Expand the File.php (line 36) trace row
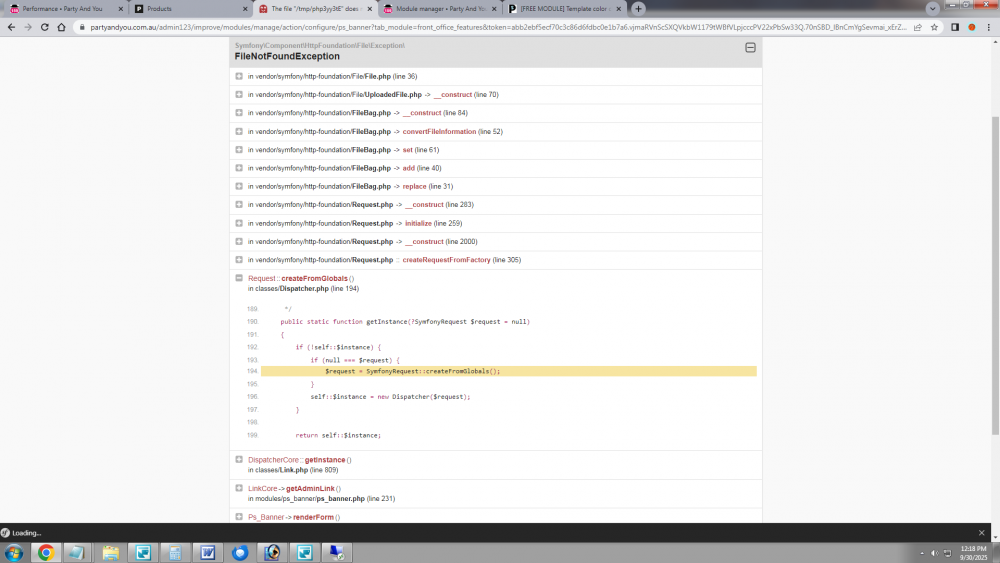The width and height of the screenshot is (1000, 563). point(239,76)
